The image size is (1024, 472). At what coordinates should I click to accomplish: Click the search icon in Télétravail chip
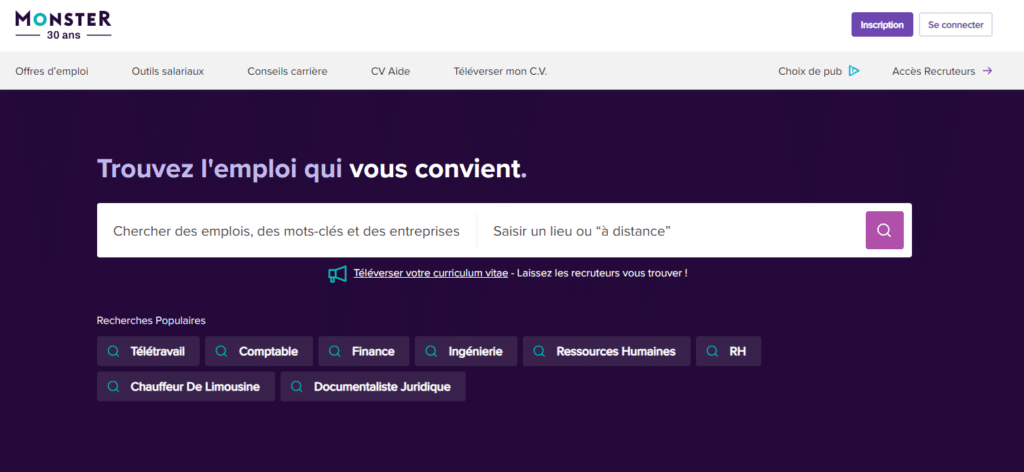pos(114,351)
